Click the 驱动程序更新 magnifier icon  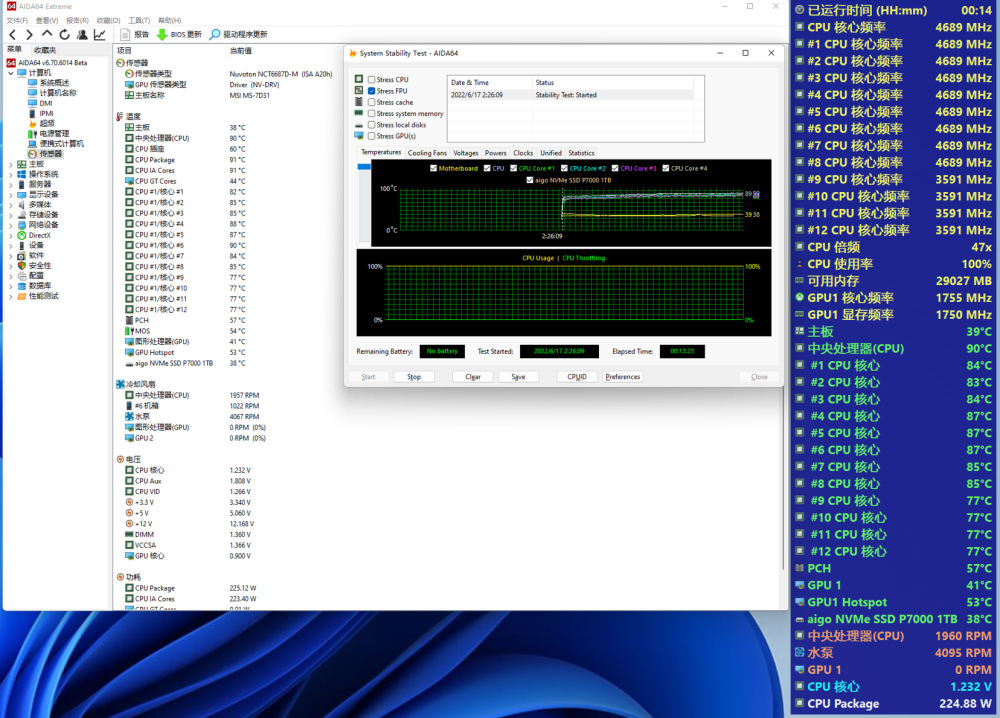[x=215, y=34]
